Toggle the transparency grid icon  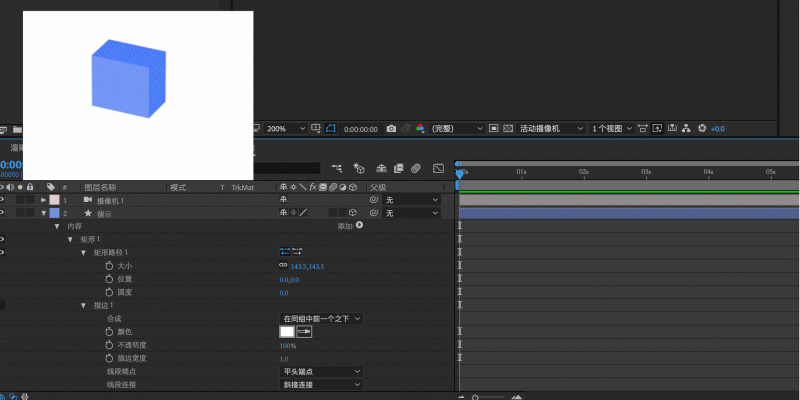pyautogui.click(x=508, y=129)
